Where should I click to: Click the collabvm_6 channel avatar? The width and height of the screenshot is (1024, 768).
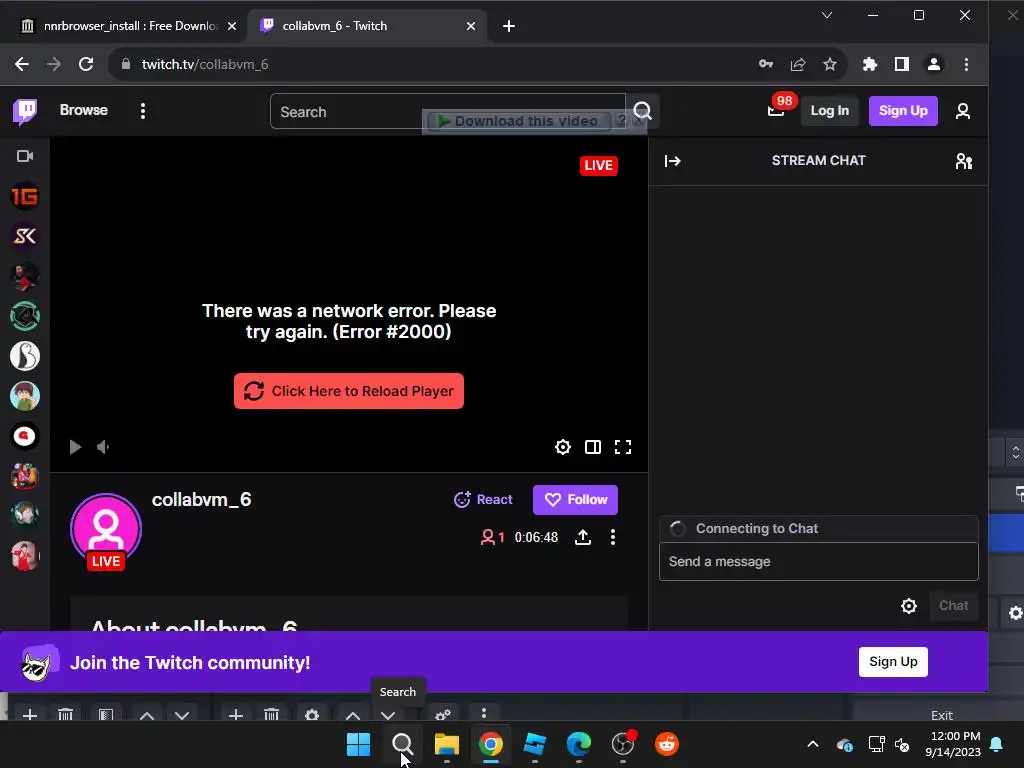pyautogui.click(x=106, y=530)
